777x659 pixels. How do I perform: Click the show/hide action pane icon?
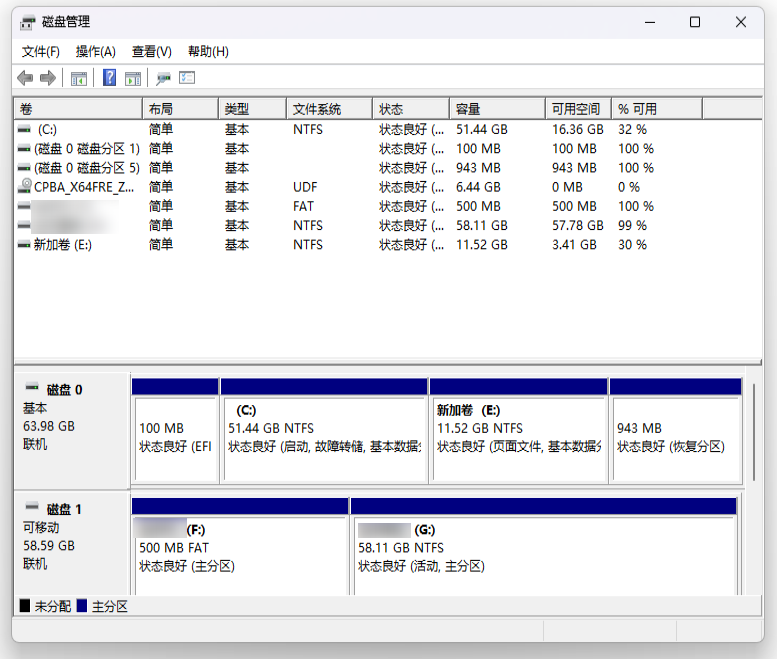tap(133, 78)
